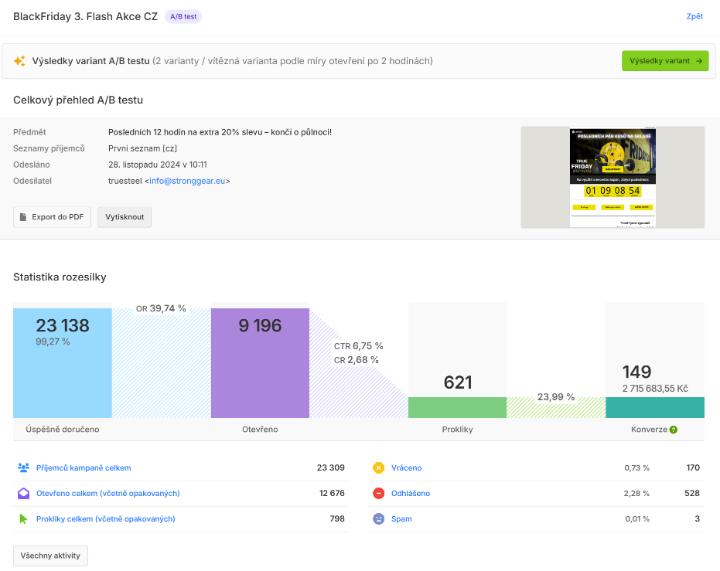Click the 99,27 % delivery rate text
720x571 pixels.
pyautogui.click(x=53, y=342)
